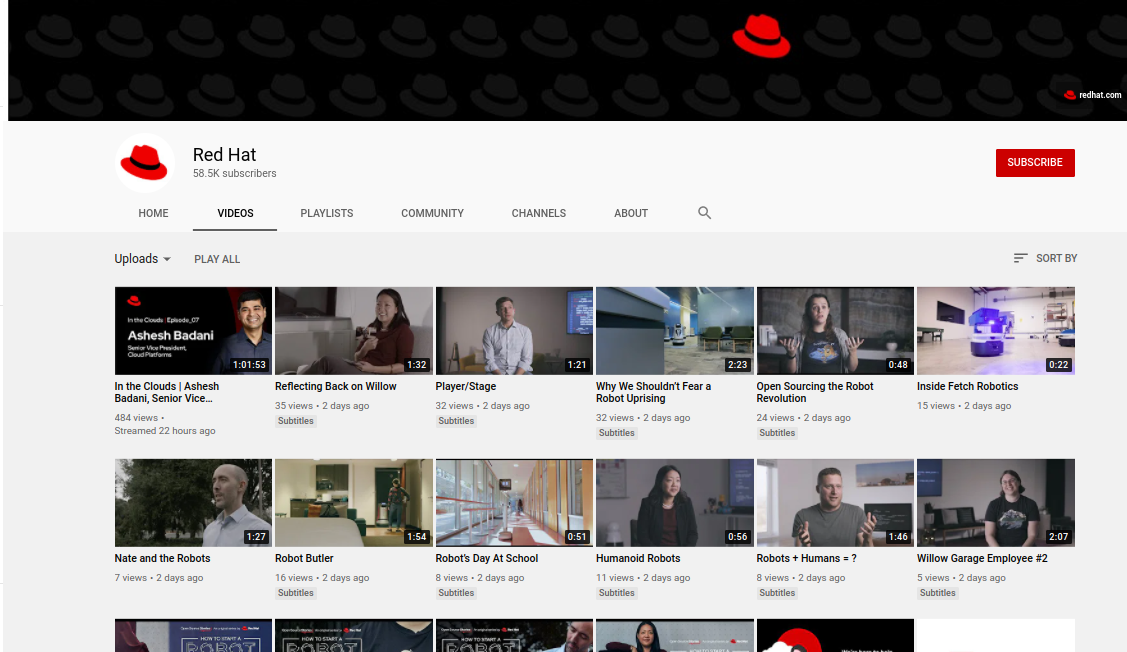Screen dimensions: 1127x652
Task: Click Subtitles badge under Player/Stage
Action: (456, 421)
